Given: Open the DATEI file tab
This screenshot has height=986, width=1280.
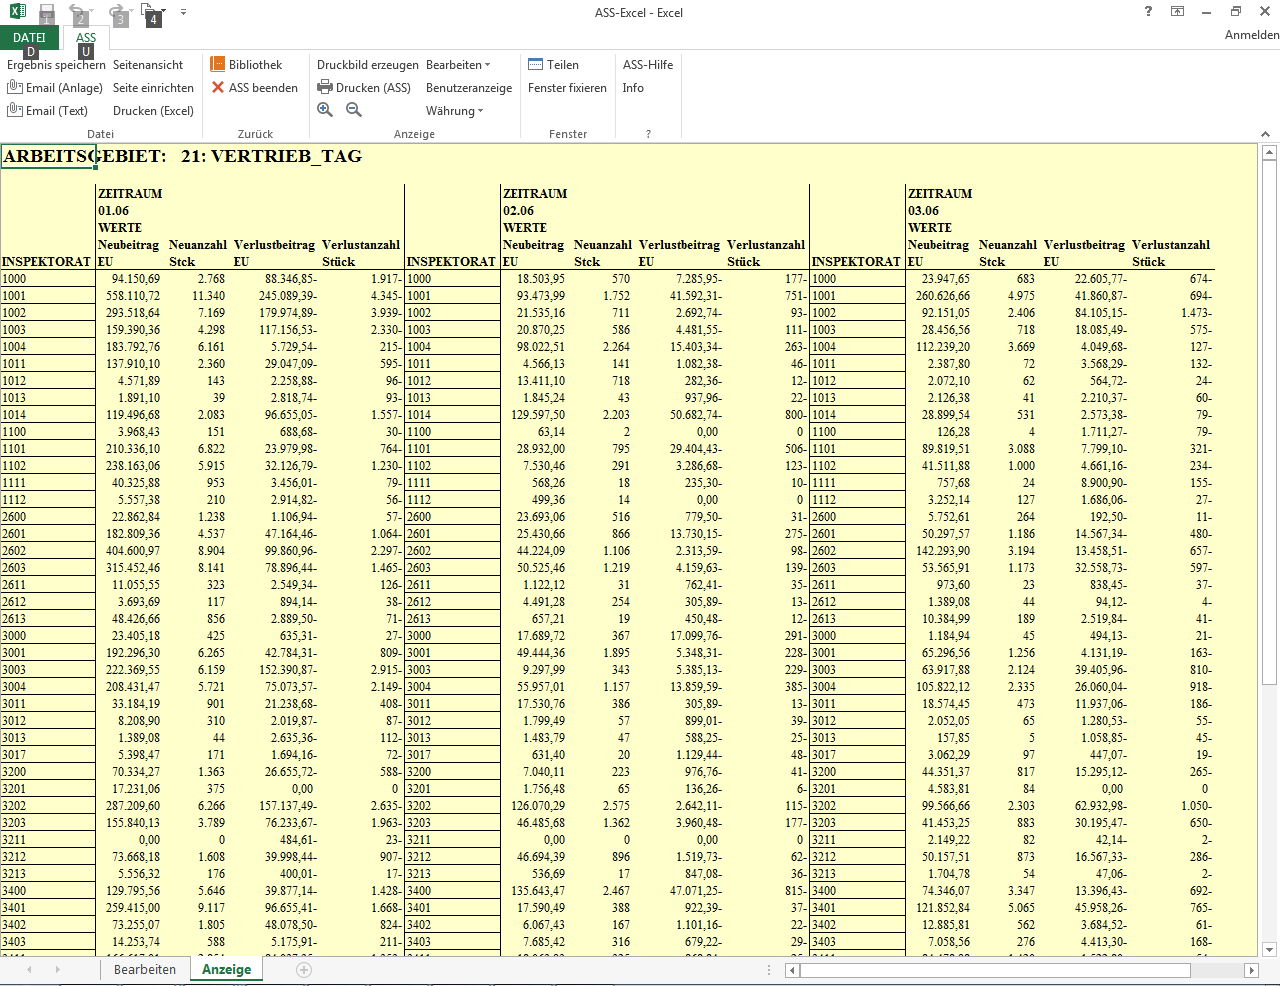Looking at the screenshot, I should pyautogui.click(x=29, y=38).
